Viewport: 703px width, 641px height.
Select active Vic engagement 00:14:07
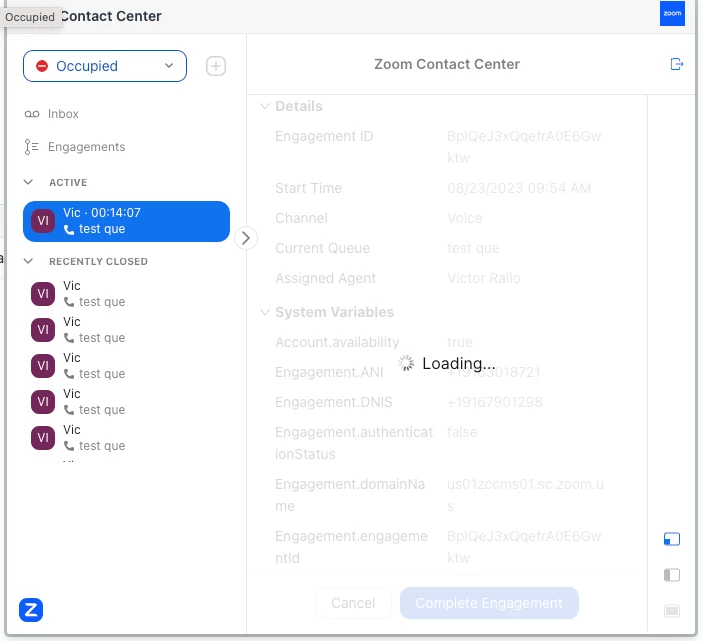click(126, 221)
